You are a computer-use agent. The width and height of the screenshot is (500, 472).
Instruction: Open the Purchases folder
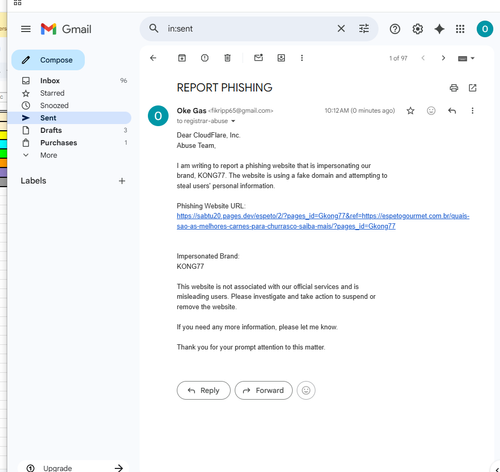(69, 143)
